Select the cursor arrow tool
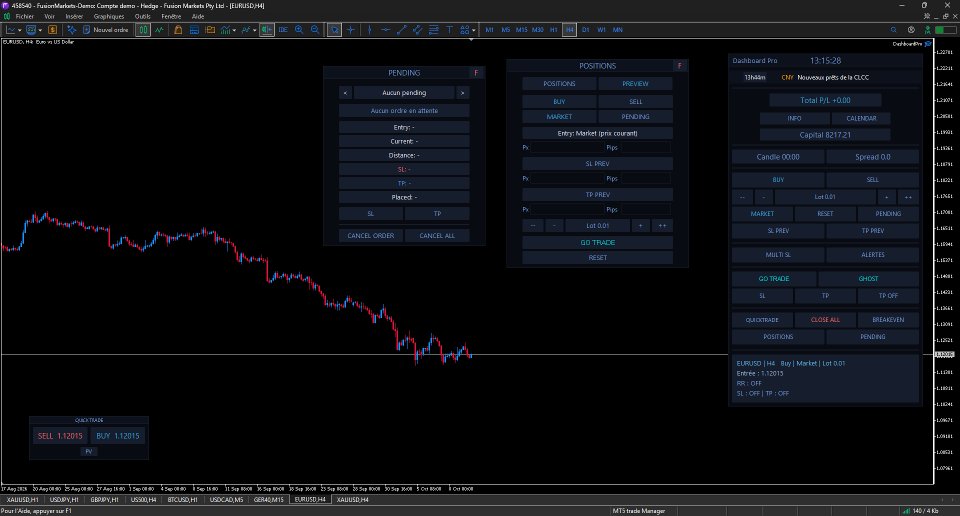The width and height of the screenshot is (960, 516). (334, 29)
